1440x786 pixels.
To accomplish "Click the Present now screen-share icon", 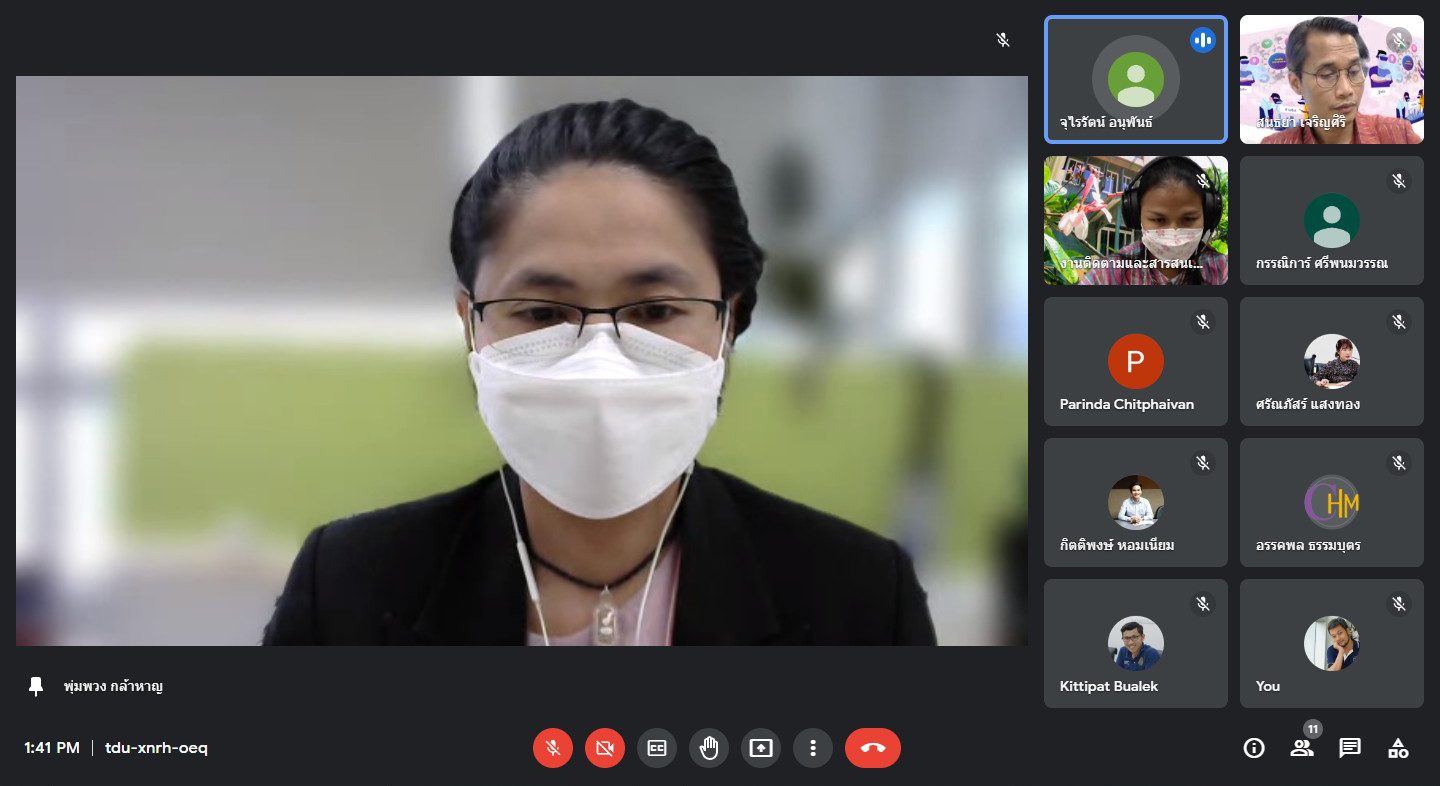I will [761, 748].
